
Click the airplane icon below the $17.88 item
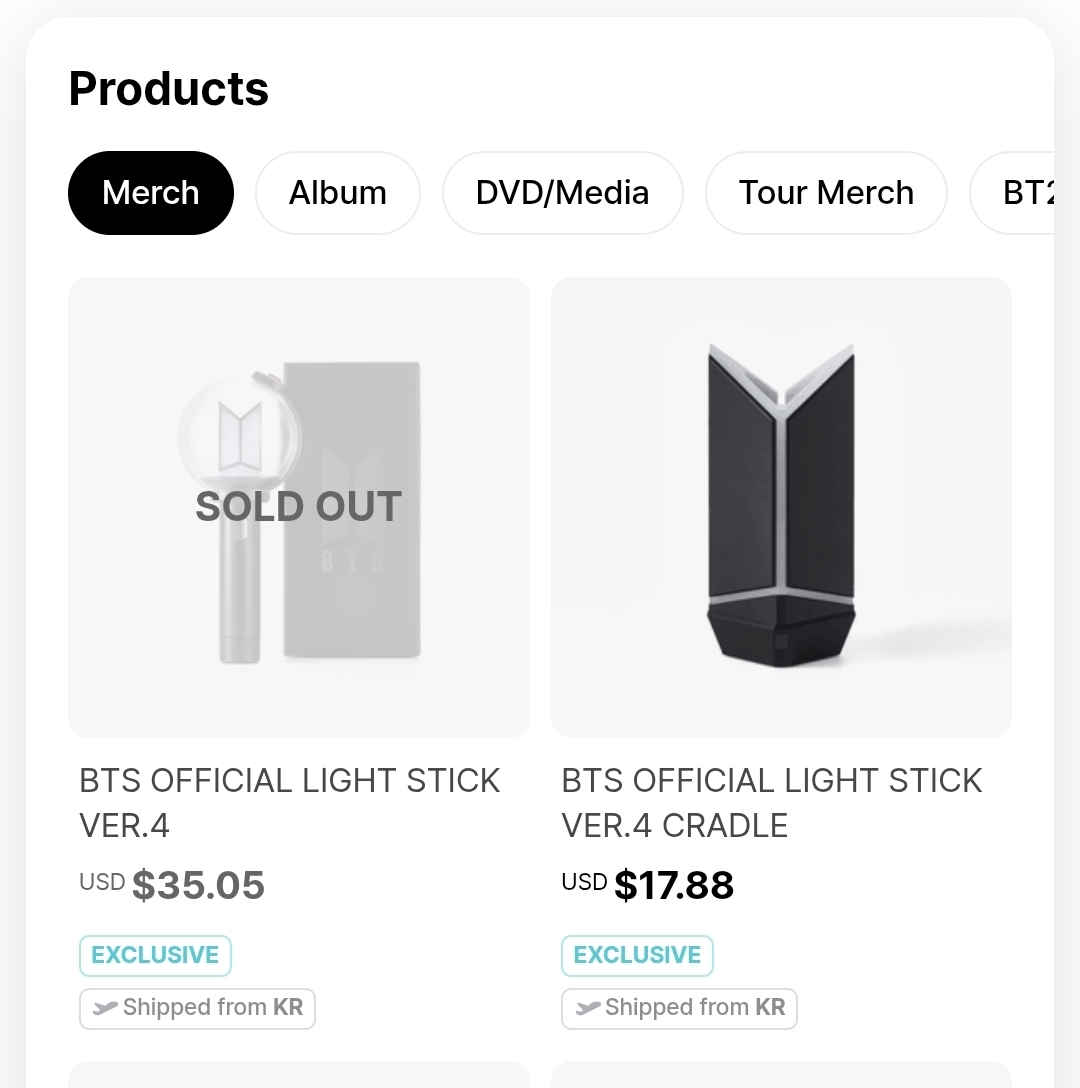[x=588, y=1009]
